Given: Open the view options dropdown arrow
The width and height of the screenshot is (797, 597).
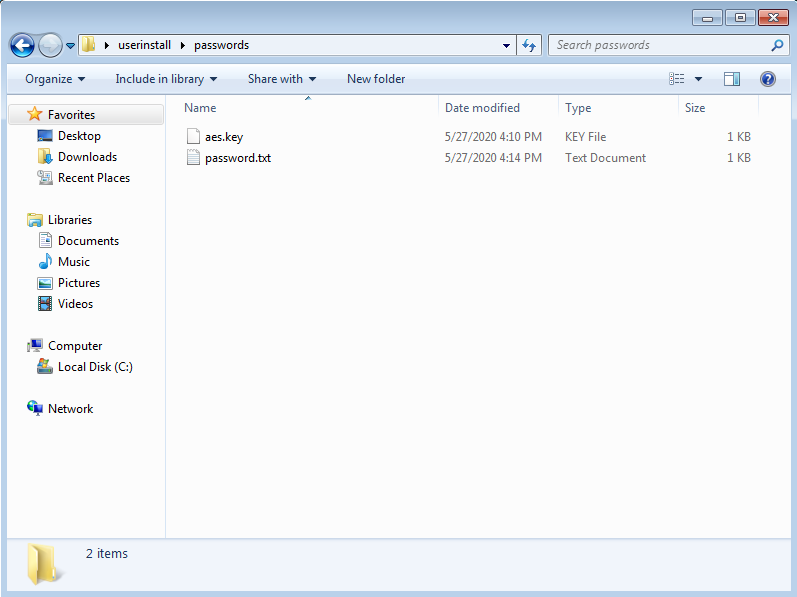Looking at the screenshot, I should click(x=698, y=79).
